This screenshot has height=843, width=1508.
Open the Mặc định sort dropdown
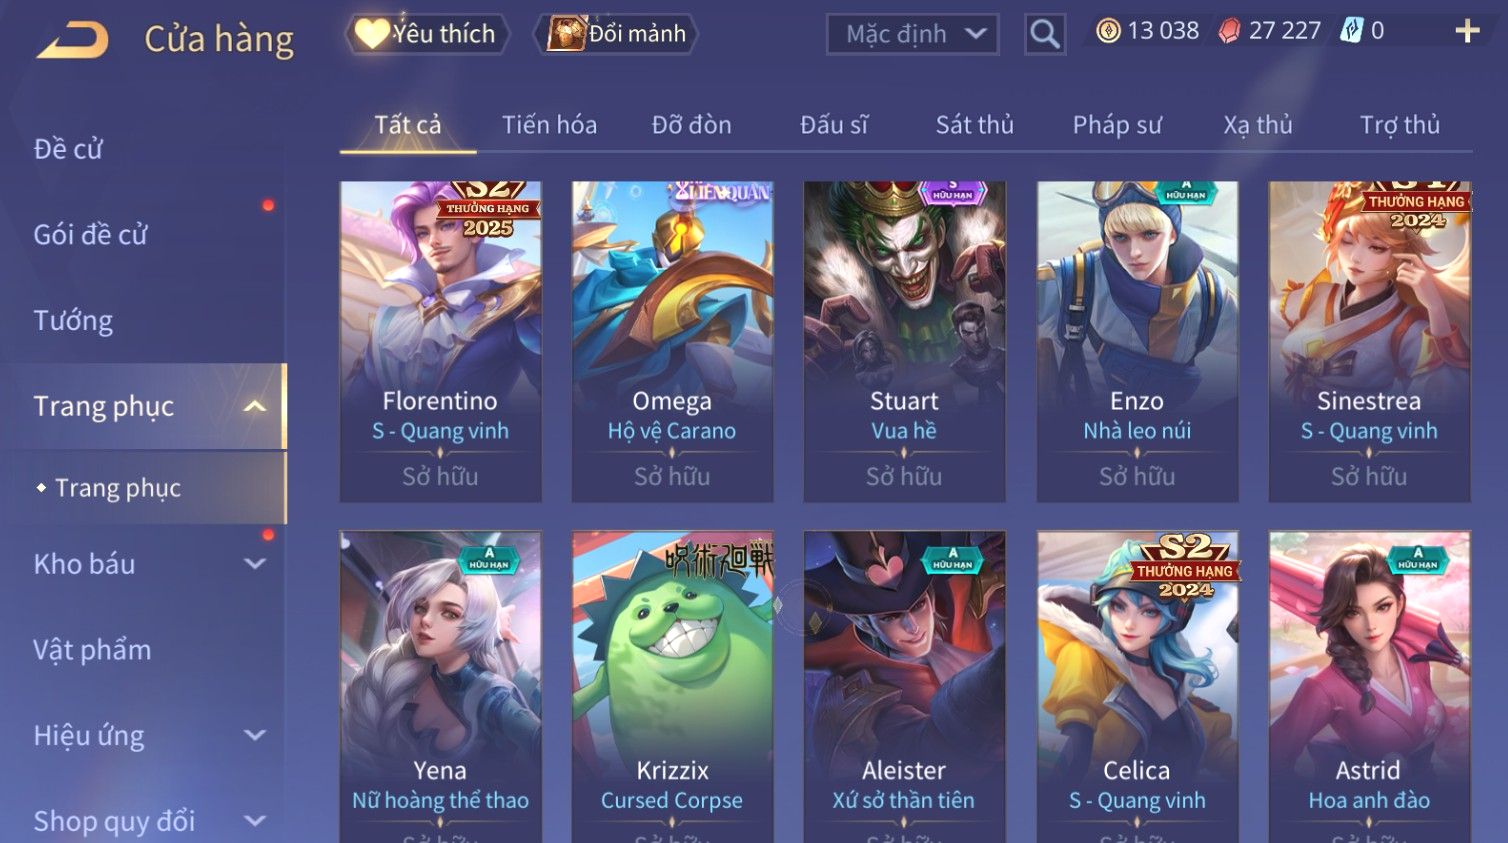(912, 34)
